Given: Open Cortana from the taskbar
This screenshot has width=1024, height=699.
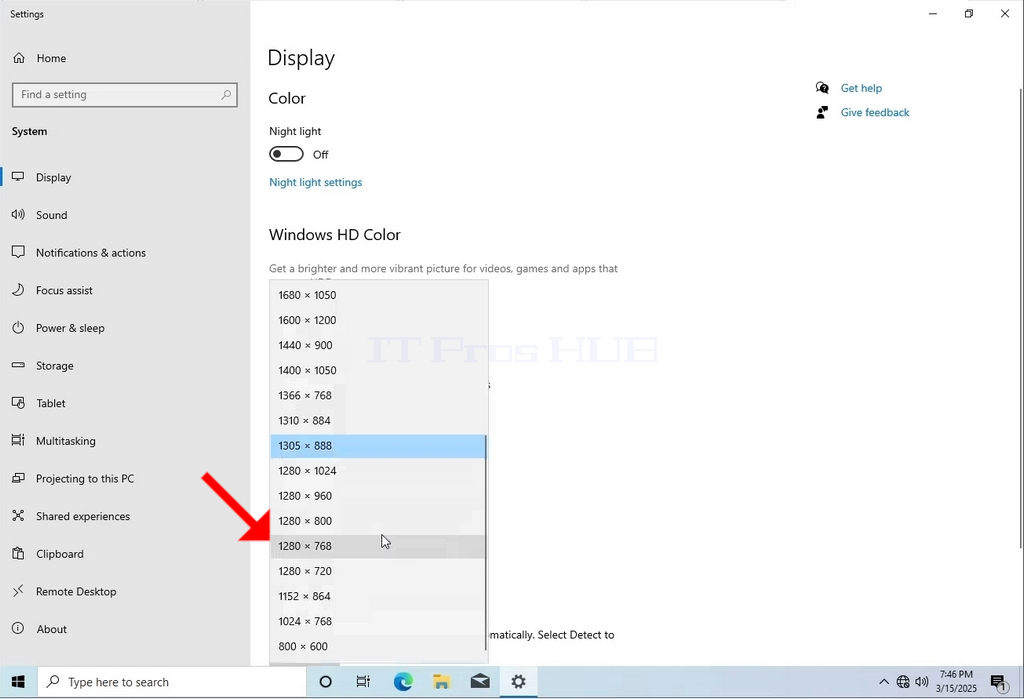Looking at the screenshot, I should coord(325,682).
